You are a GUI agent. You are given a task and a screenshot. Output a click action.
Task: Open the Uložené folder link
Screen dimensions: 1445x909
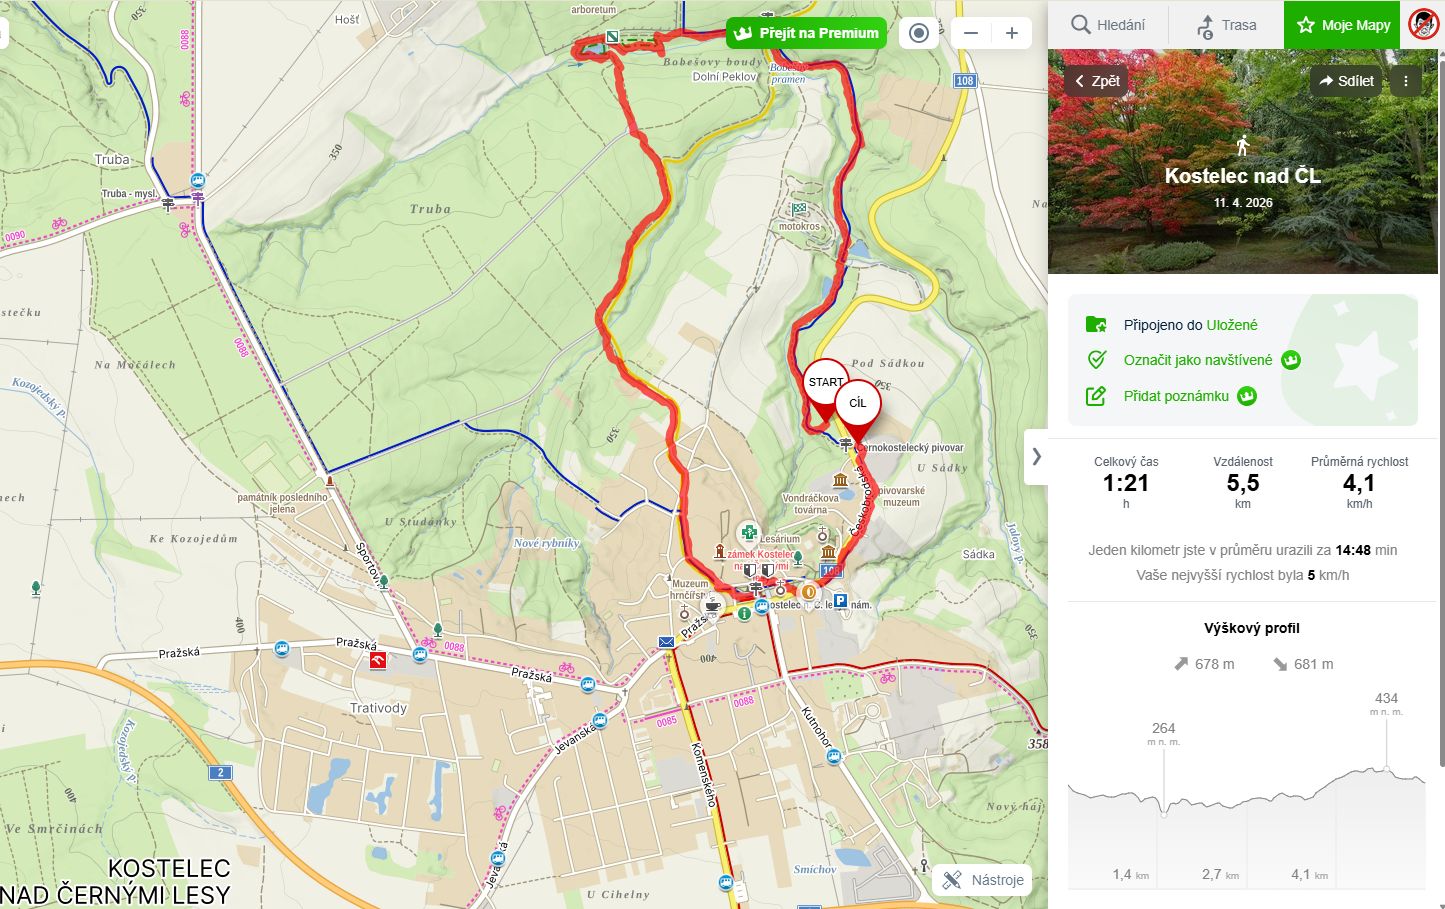click(1232, 325)
